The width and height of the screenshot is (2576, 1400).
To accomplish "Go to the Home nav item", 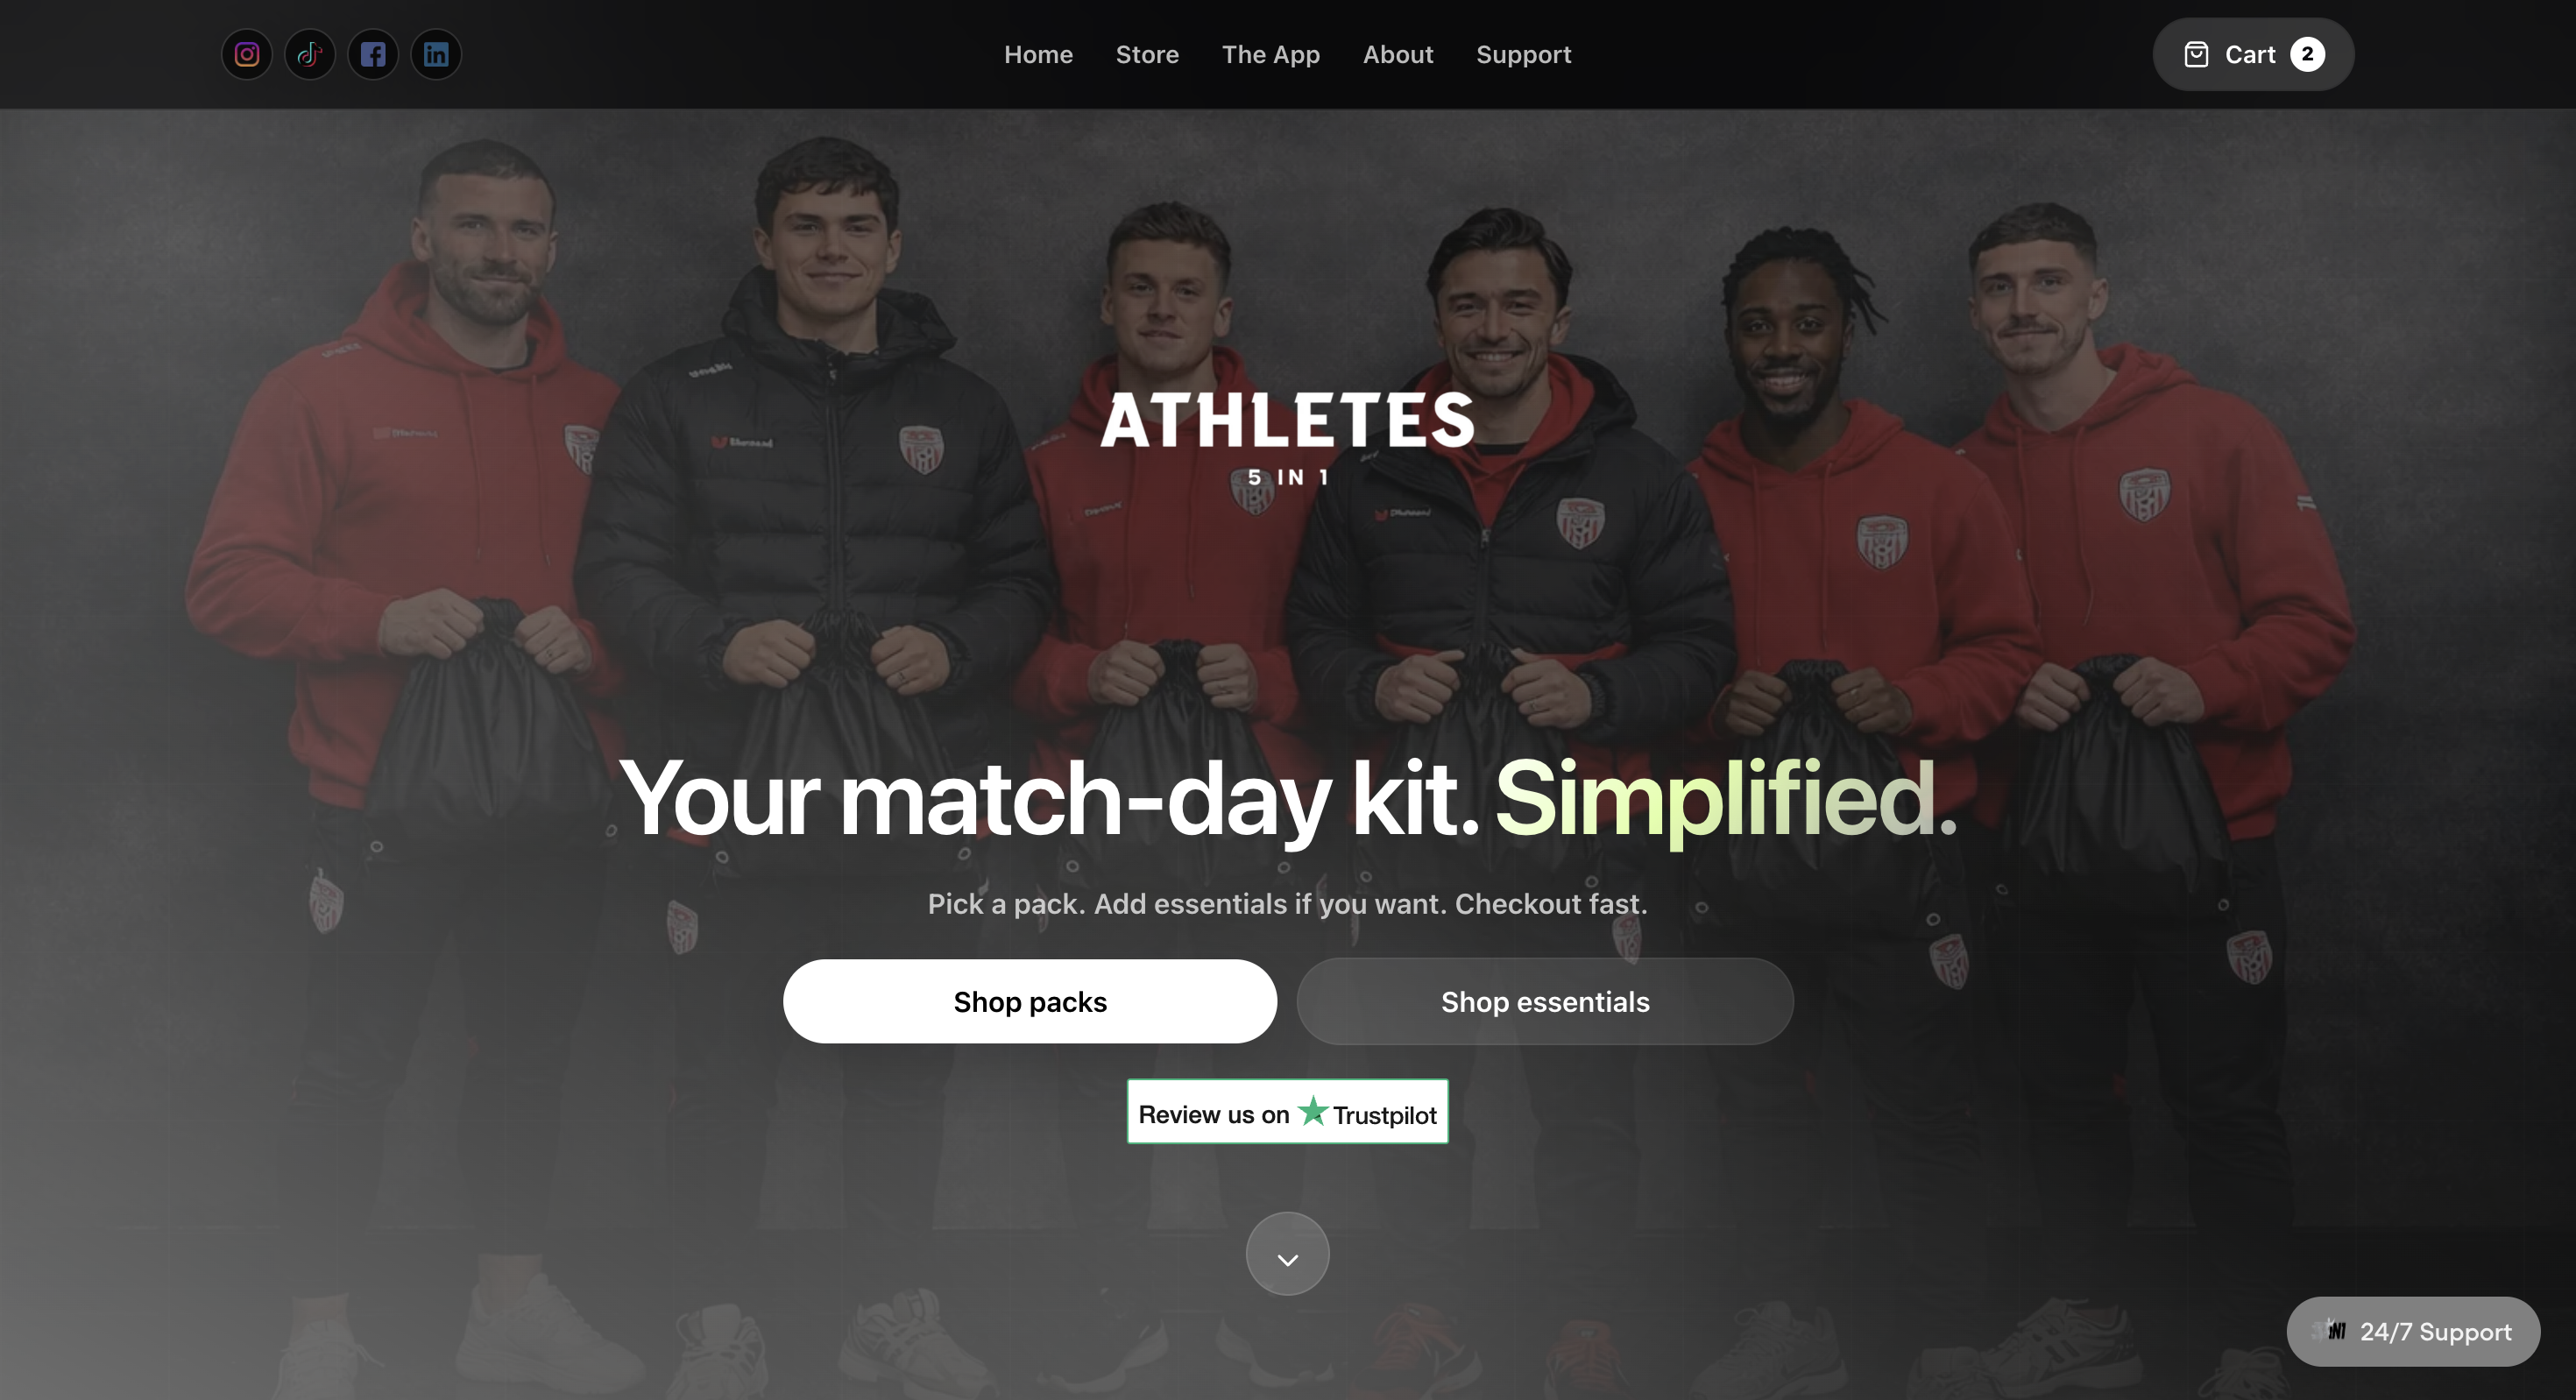I will tap(1038, 54).
